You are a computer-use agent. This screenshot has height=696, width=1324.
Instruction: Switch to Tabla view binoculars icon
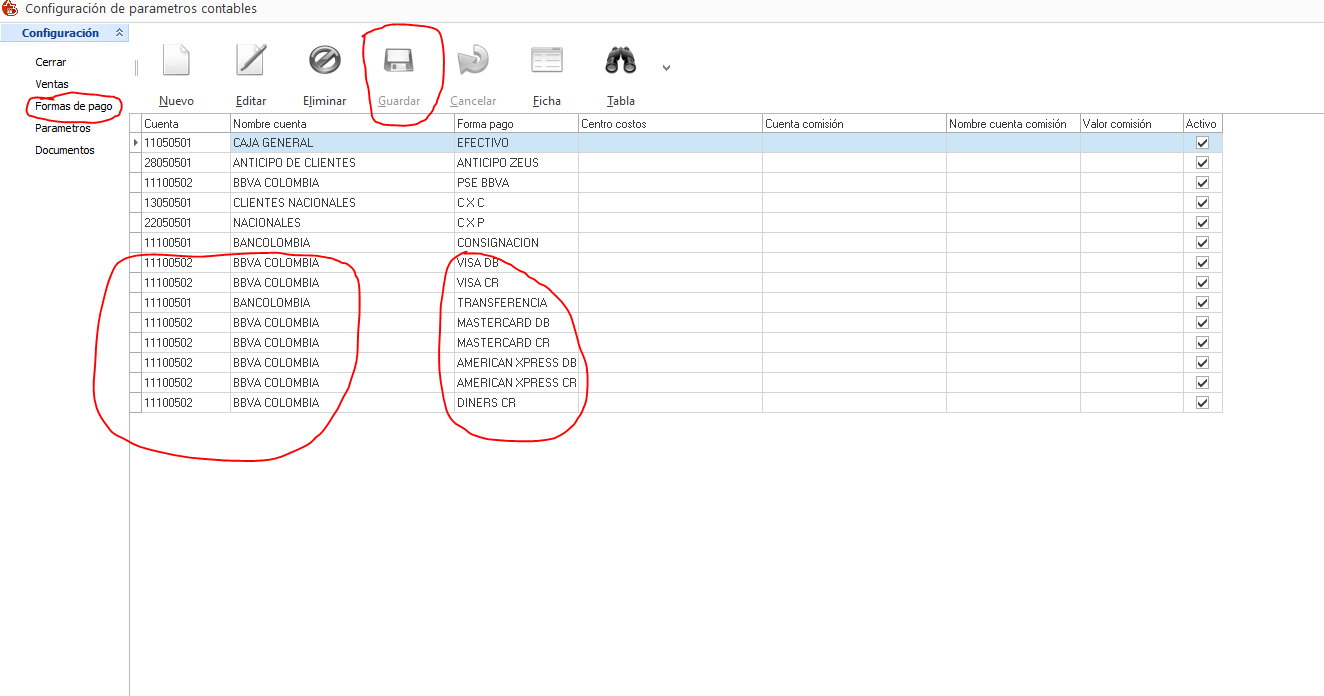[x=620, y=61]
